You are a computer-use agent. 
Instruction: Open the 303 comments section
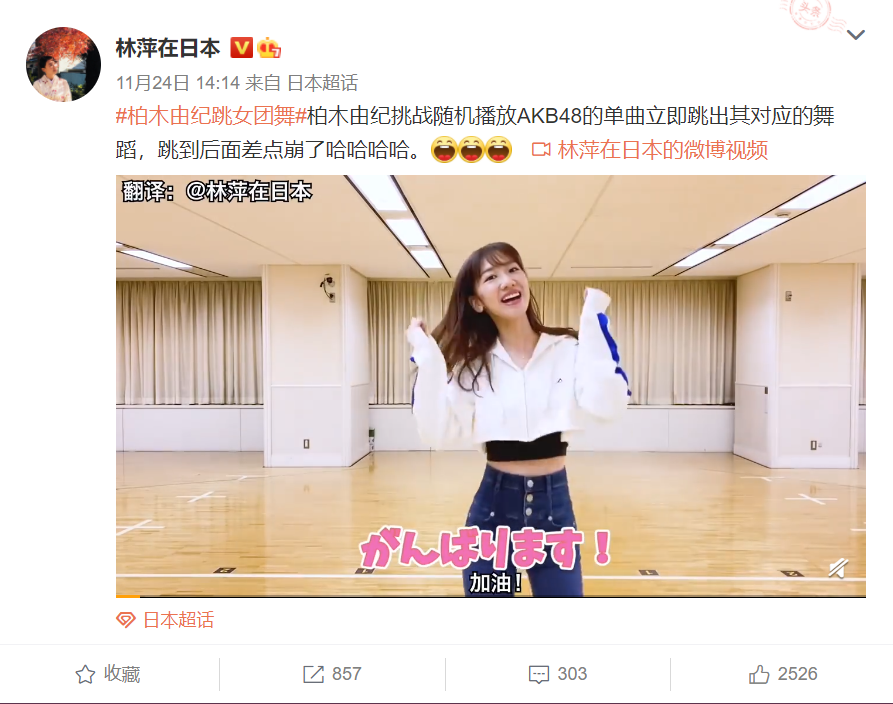pyautogui.click(x=558, y=674)
